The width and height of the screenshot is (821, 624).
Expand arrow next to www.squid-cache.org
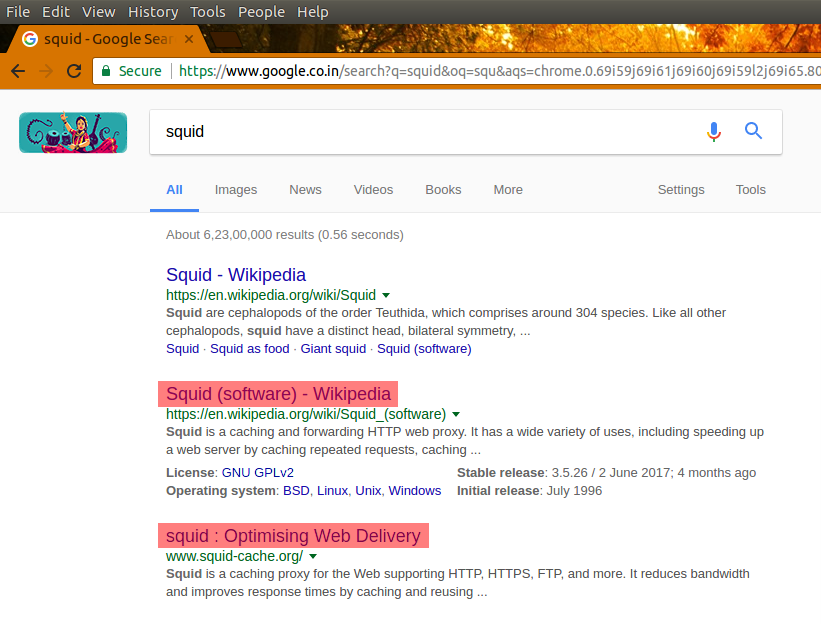point(313,556)
